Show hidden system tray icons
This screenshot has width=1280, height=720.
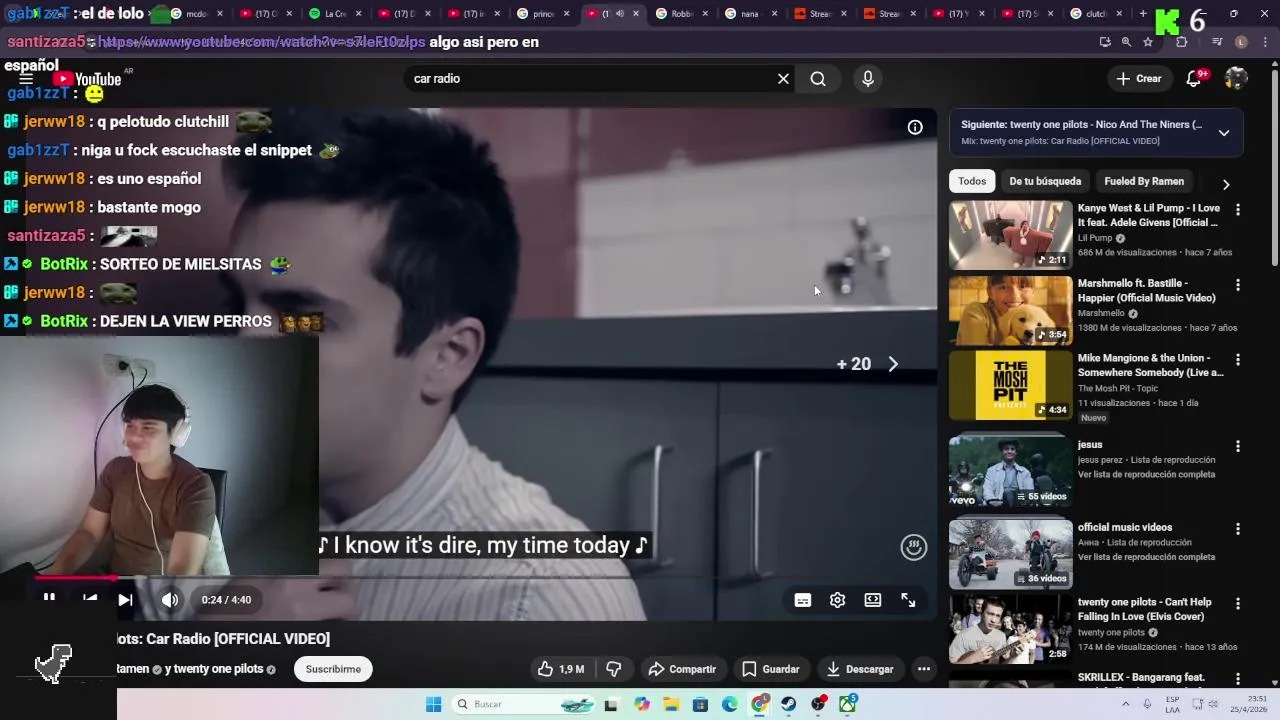coord(1127,705)
